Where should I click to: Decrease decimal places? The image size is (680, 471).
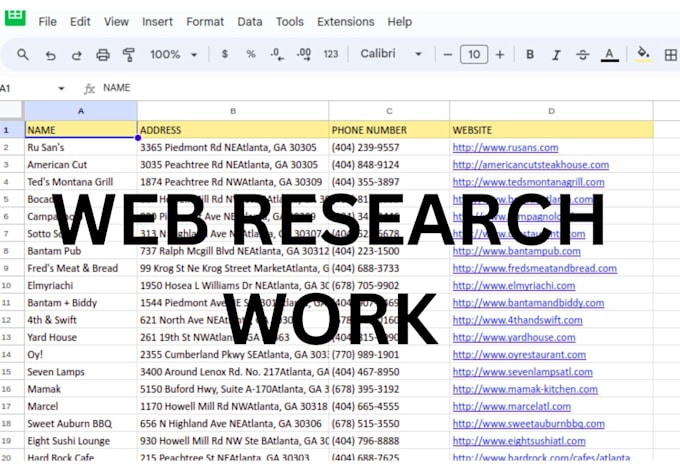tap(277, 54)
